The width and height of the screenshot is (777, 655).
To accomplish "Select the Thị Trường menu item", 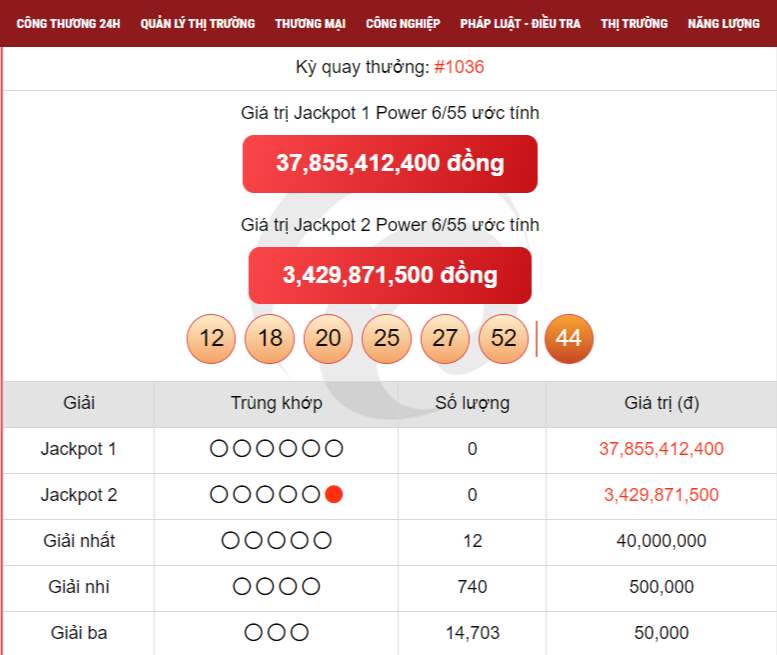I will [x=634, y=23].
